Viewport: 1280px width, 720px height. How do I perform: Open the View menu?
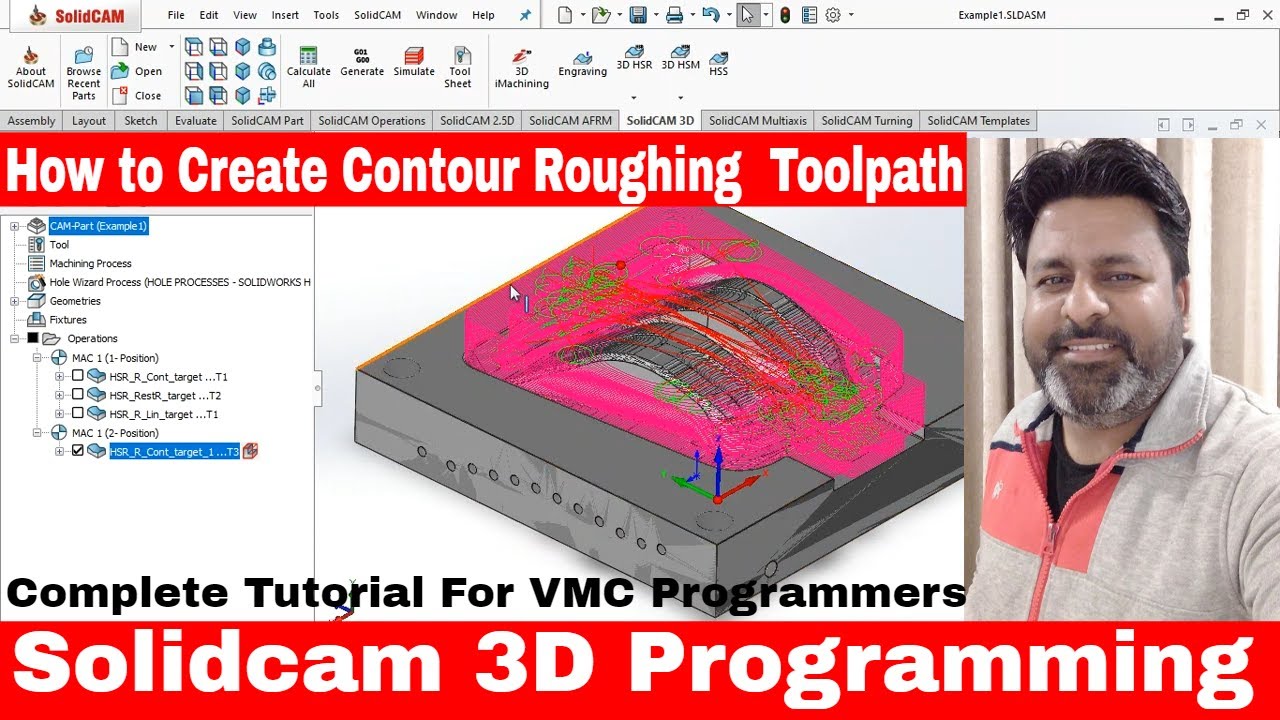point(245,15)
